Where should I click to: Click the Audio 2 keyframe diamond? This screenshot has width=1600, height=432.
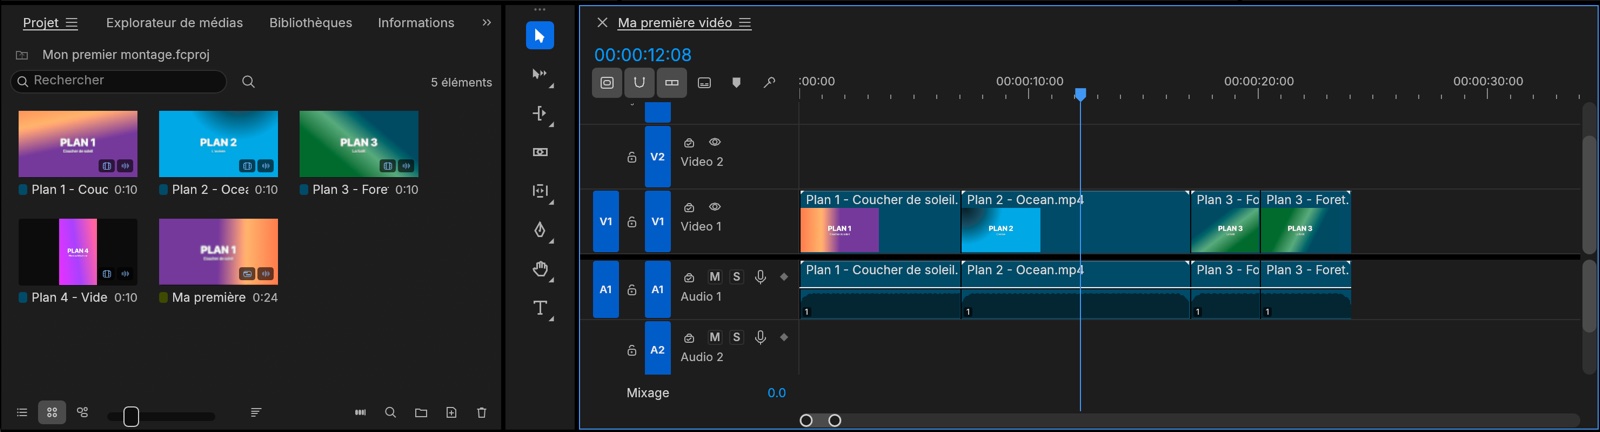(784, 337)
